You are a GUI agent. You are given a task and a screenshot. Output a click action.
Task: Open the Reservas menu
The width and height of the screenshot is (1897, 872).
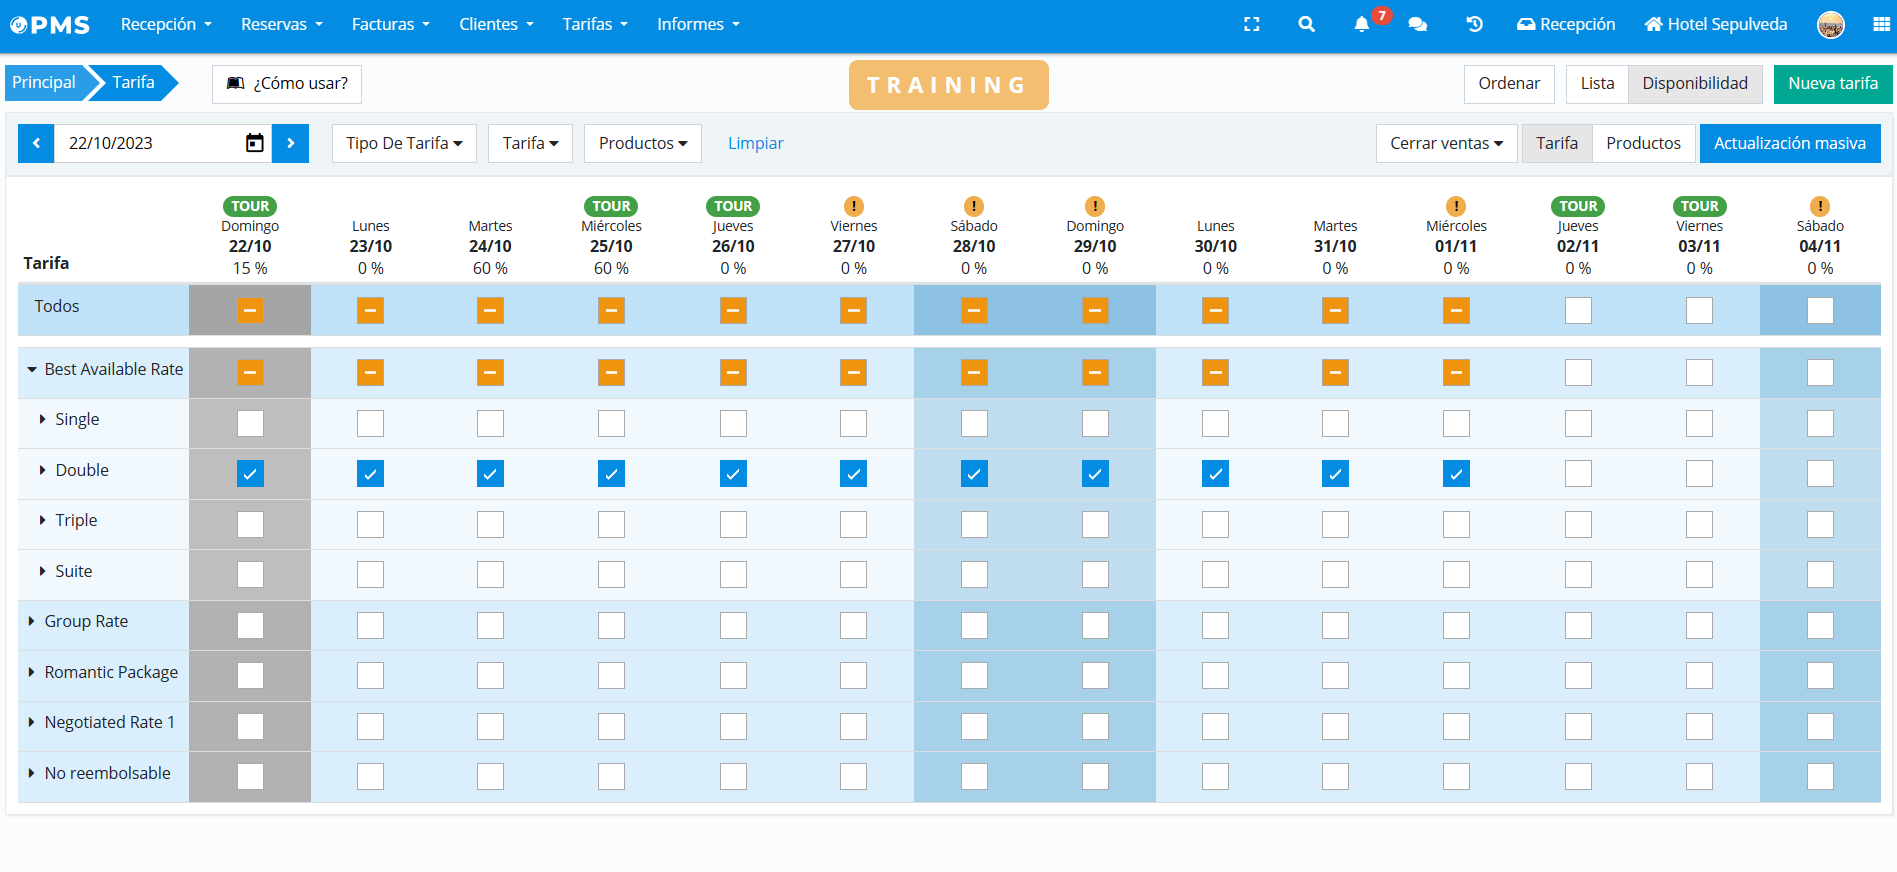[x=281, y=24]
